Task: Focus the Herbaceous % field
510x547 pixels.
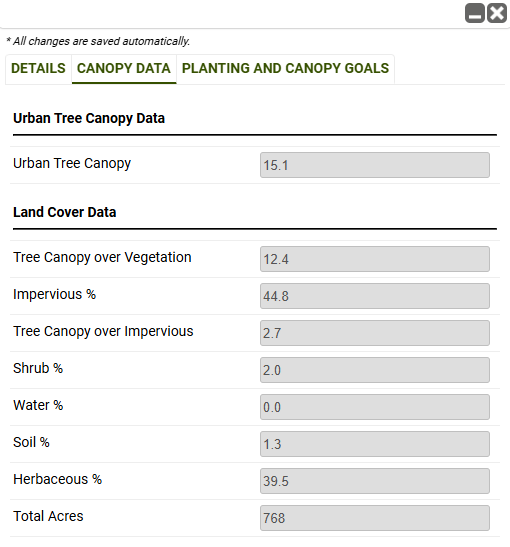Action: point(375,481)
